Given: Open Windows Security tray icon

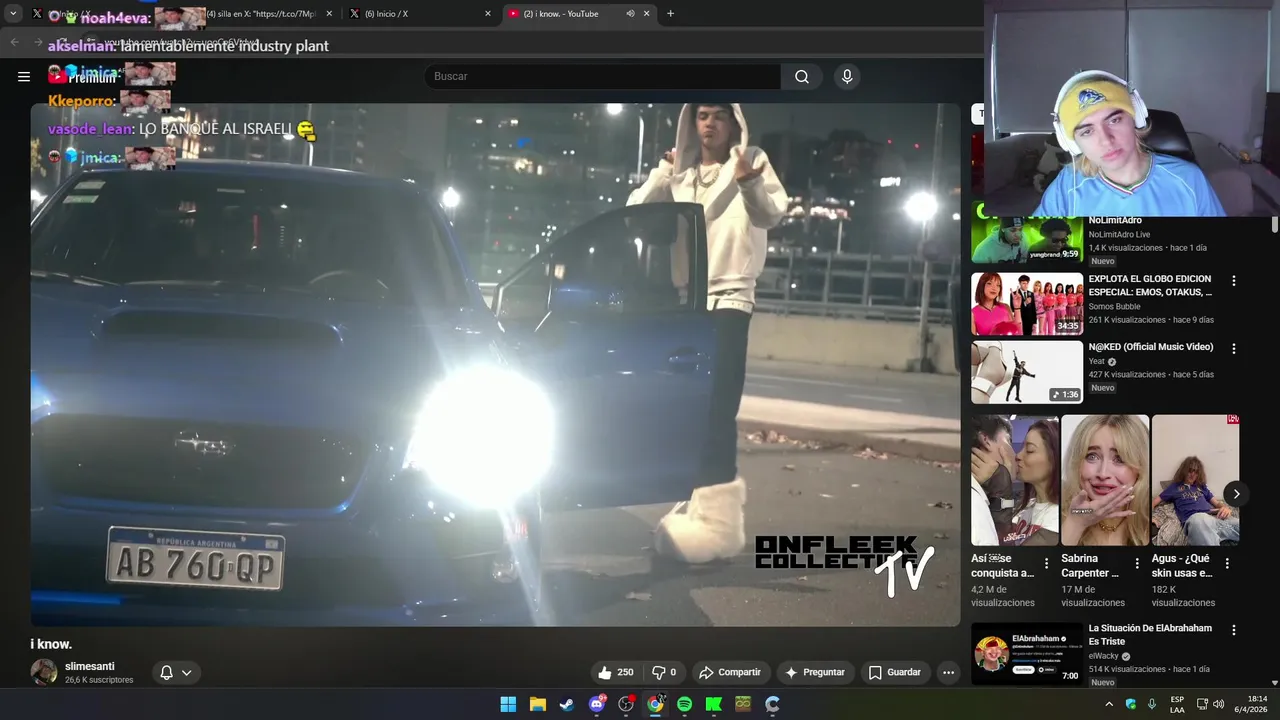Looking at the screenshot, I should (x=1131, y=704).
